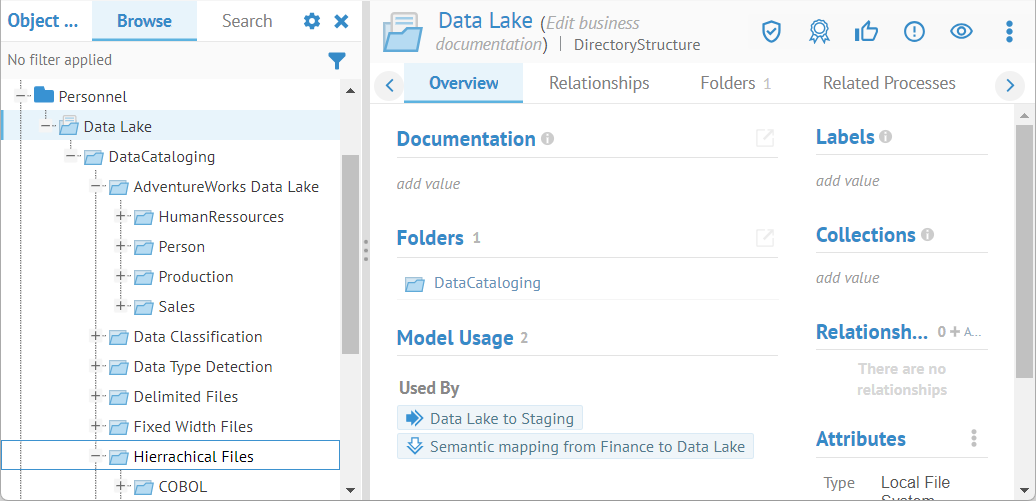This screenshot has width=1036, height=501.
Task: Click the endorse thumbs-up icon
Action: click(866, 32)
